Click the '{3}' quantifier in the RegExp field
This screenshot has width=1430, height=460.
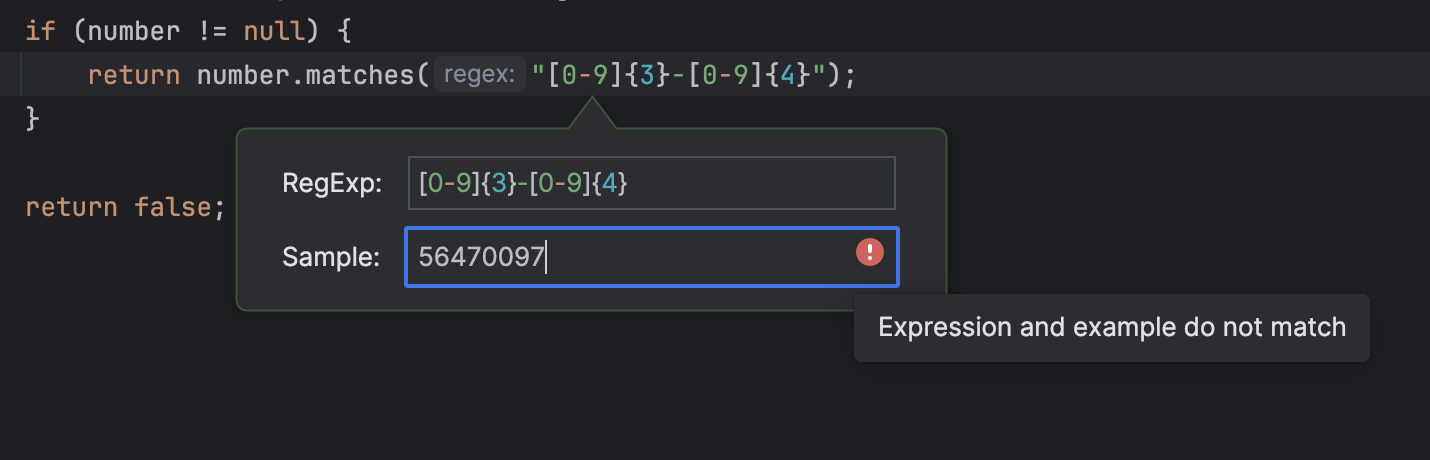point(493,184)
